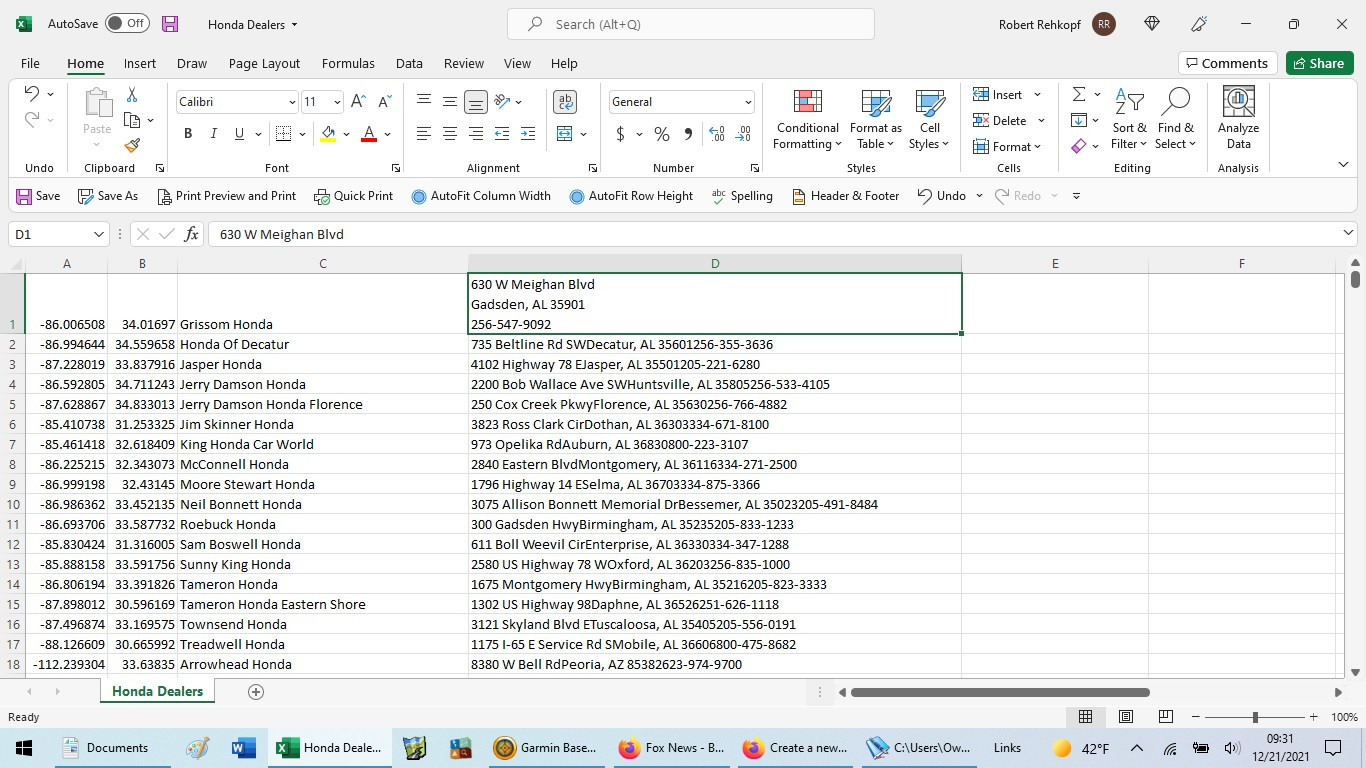Switch to the Data tab
The height and width of the screenshot is (768, 1366).
409,63
